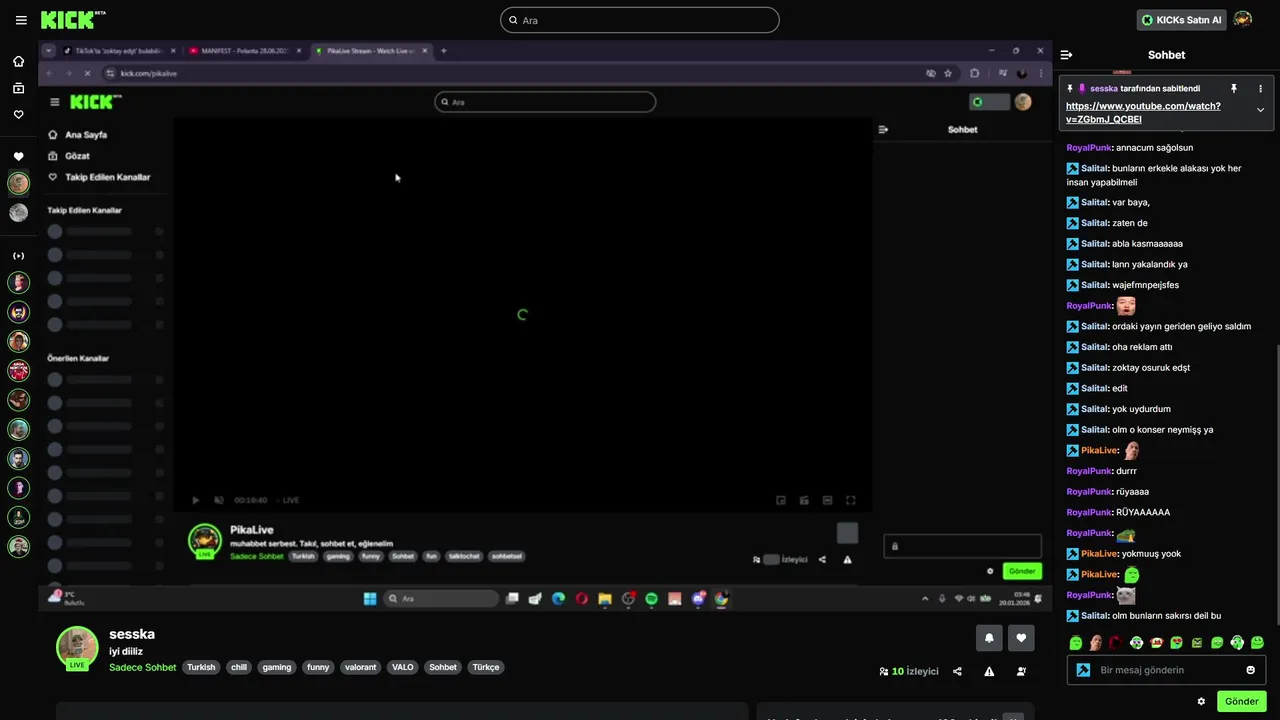Open Spotify icon in streamed taskbar
Screen dimensions: 1280x720
(651, 598)
